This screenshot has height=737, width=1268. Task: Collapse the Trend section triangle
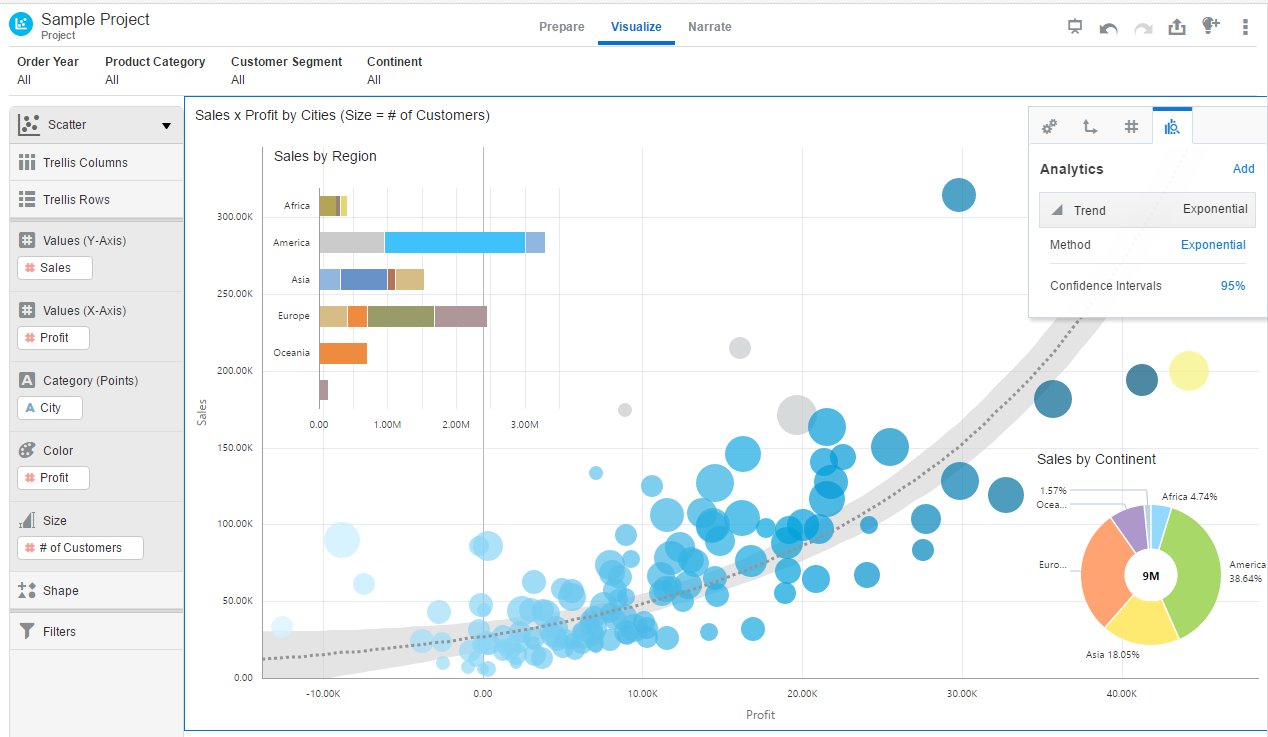click(x=1057, y=210)
